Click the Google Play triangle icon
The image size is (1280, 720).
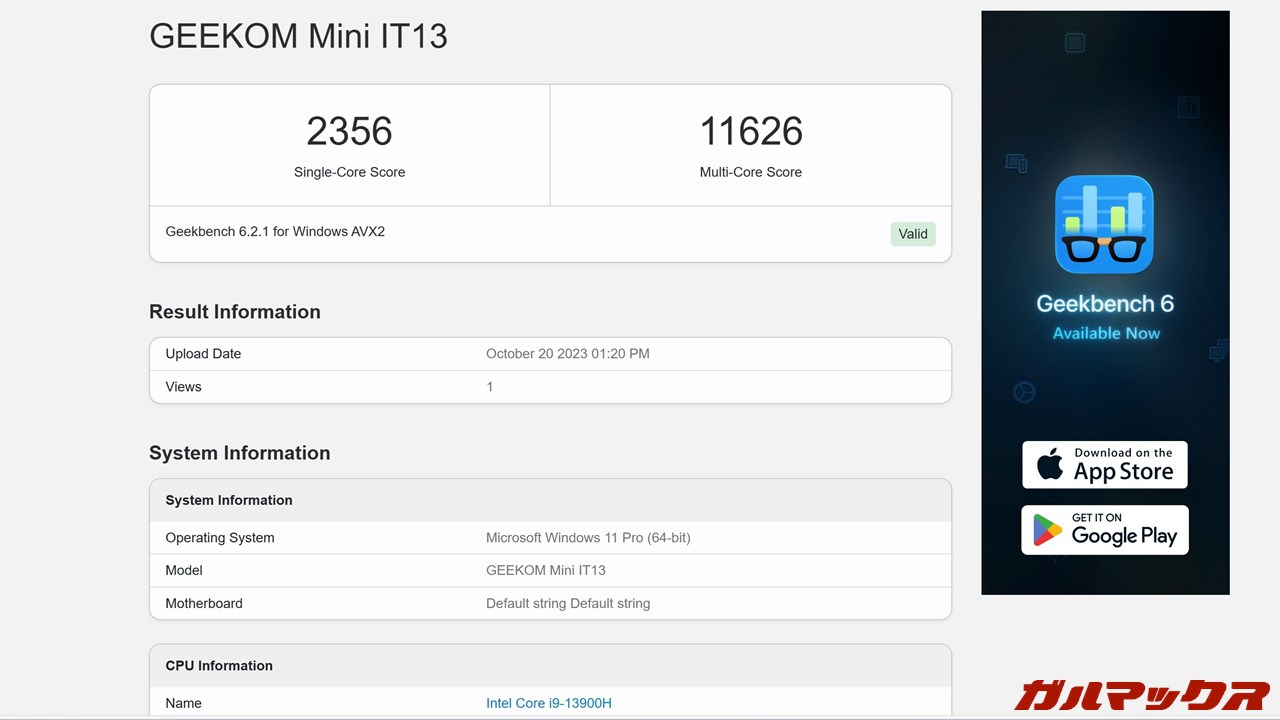1046,530
